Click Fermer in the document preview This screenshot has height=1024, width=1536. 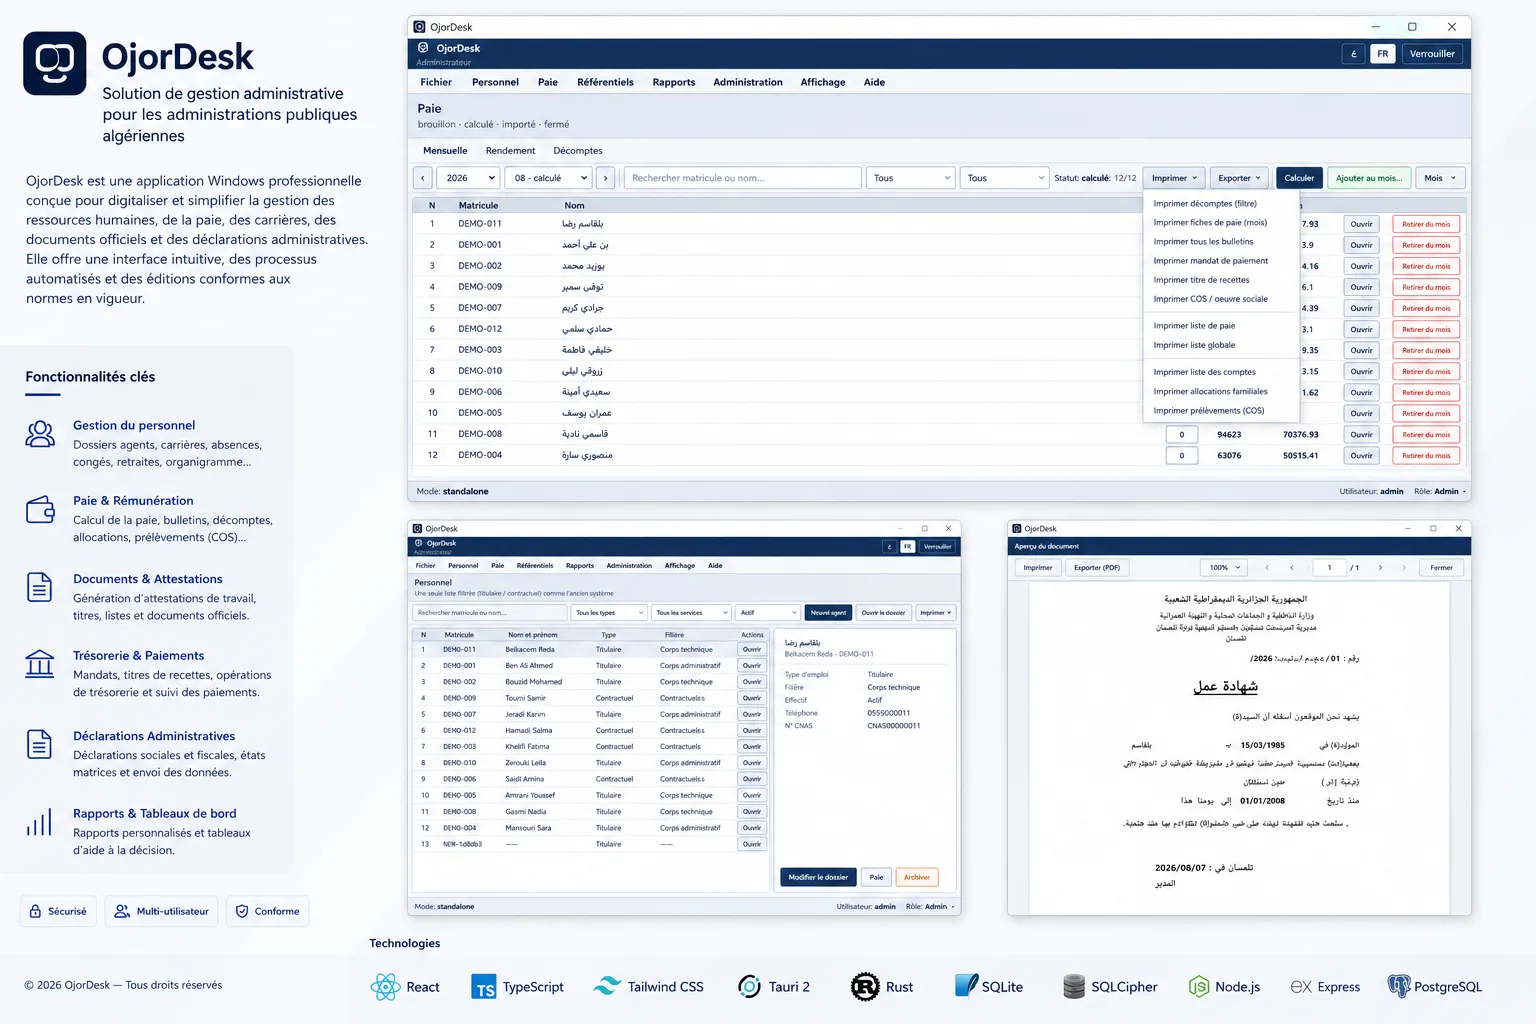(1441, 567)
